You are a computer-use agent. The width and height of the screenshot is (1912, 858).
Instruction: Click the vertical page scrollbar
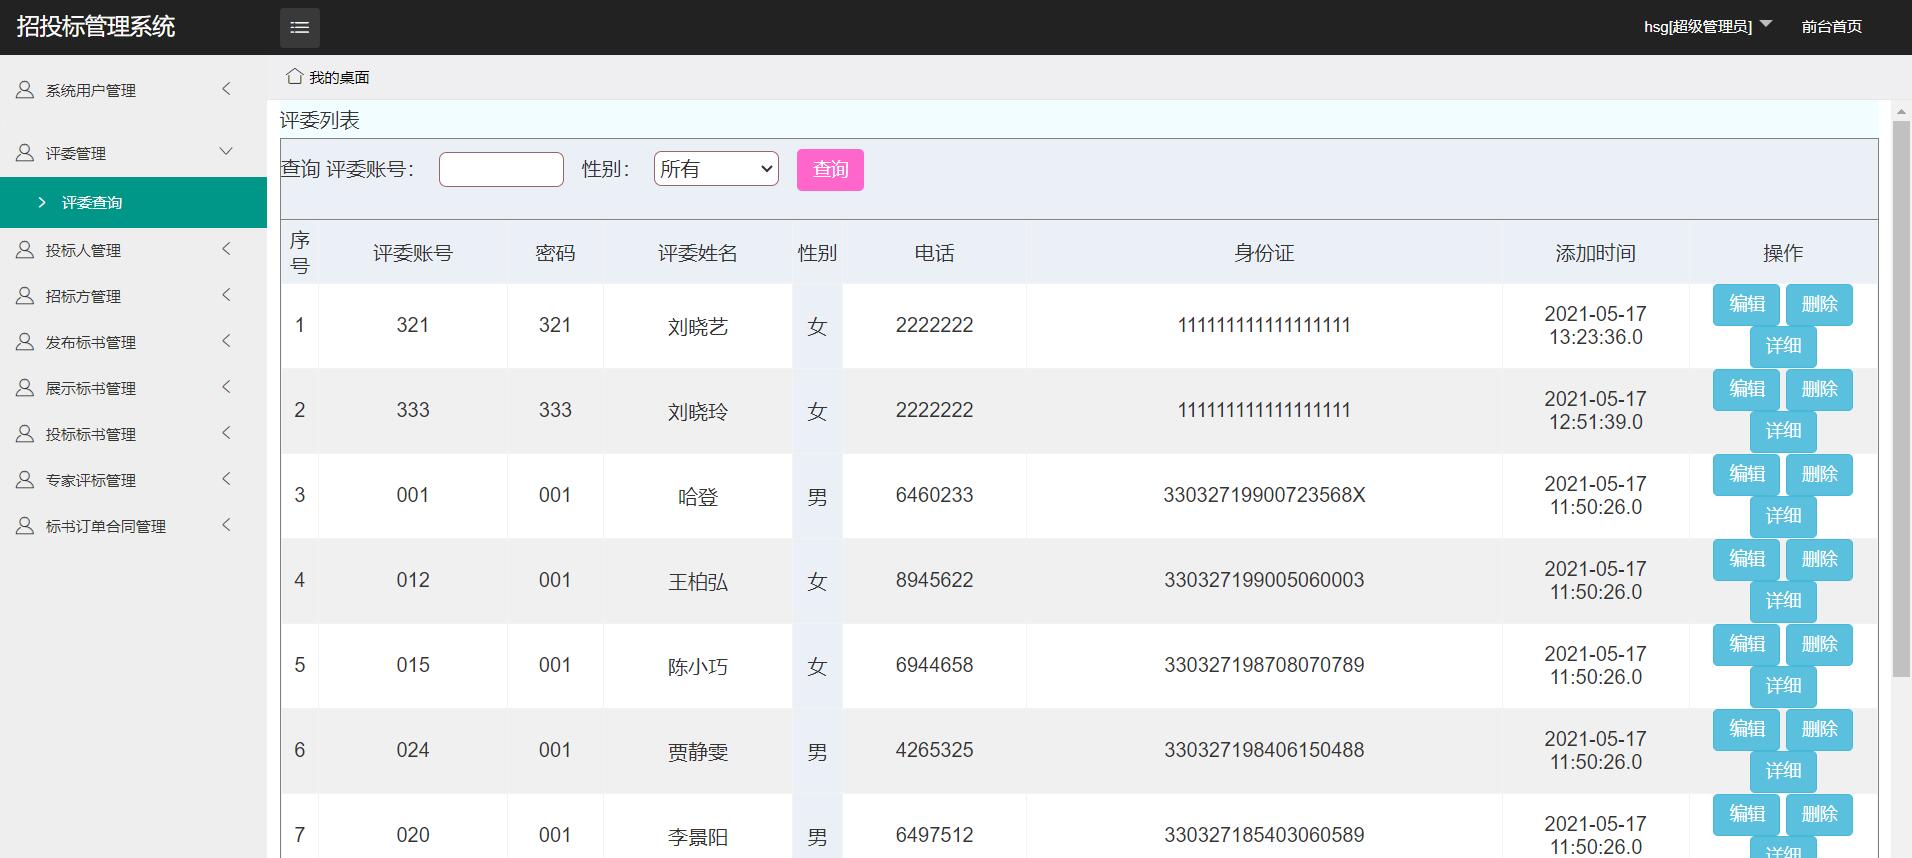(x=1901, y=400)
